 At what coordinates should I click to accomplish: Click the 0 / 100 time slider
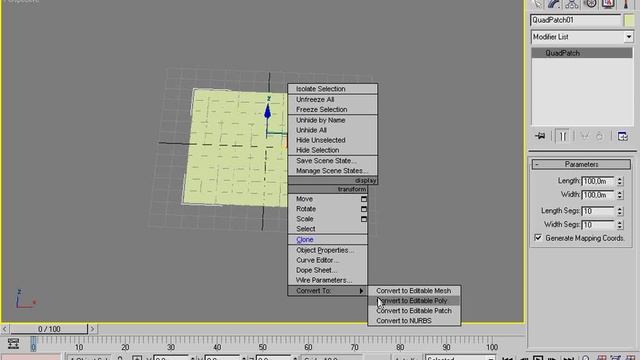tap(49, 329)
